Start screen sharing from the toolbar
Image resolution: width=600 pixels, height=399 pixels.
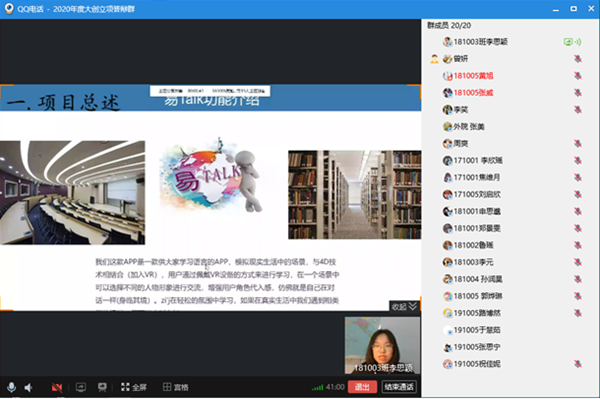pos(81,387)
